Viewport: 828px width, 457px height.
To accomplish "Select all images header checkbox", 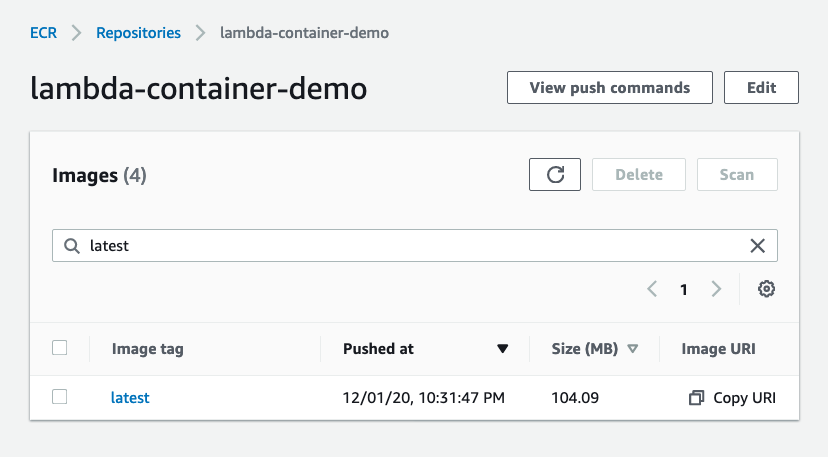I will coord(60,348).
